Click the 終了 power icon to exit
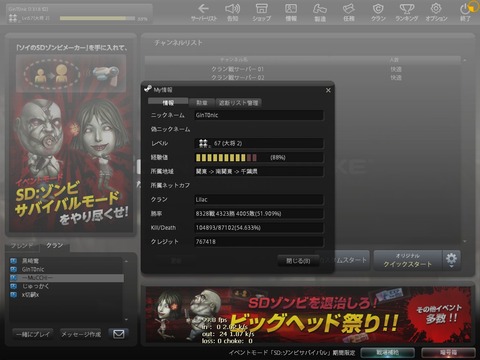 pos(465,13)
